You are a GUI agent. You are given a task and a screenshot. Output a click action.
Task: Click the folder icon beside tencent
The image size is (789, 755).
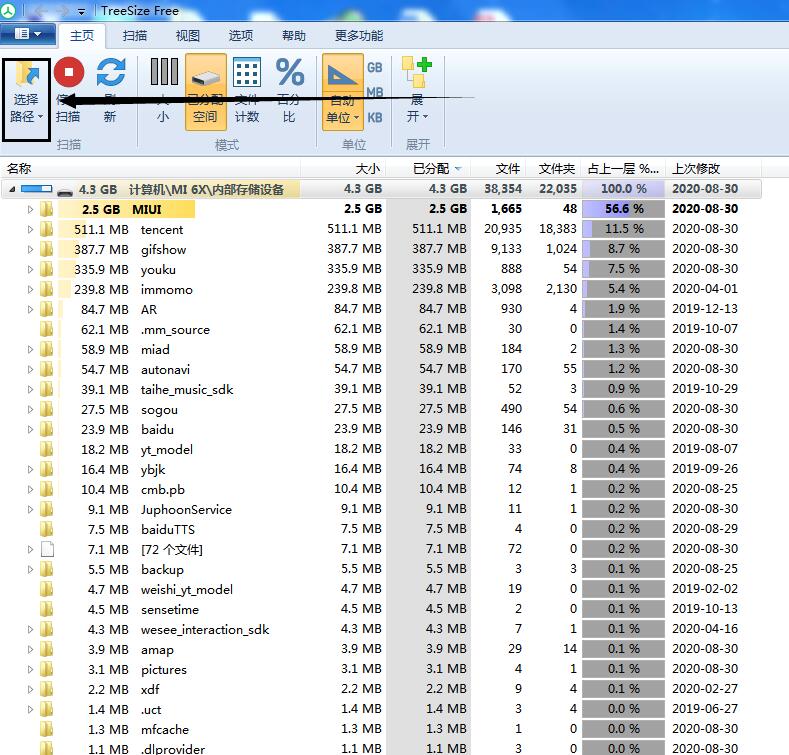(46, 230)
